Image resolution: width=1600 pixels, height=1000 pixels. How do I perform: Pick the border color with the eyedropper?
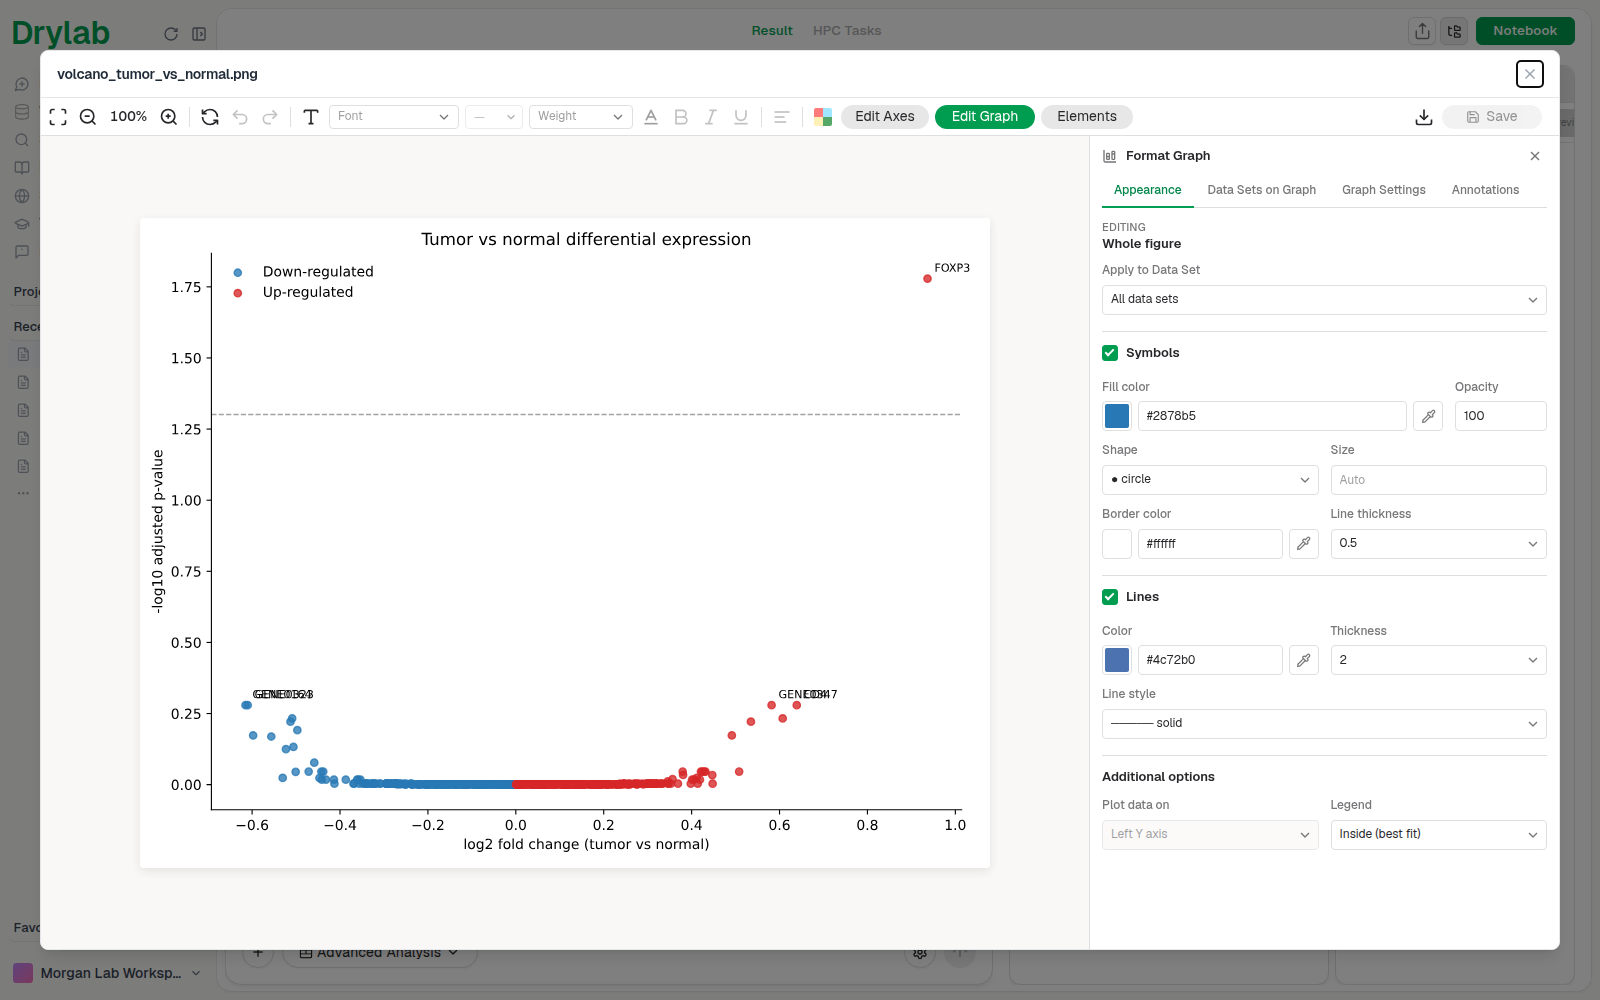point(1304,544)
